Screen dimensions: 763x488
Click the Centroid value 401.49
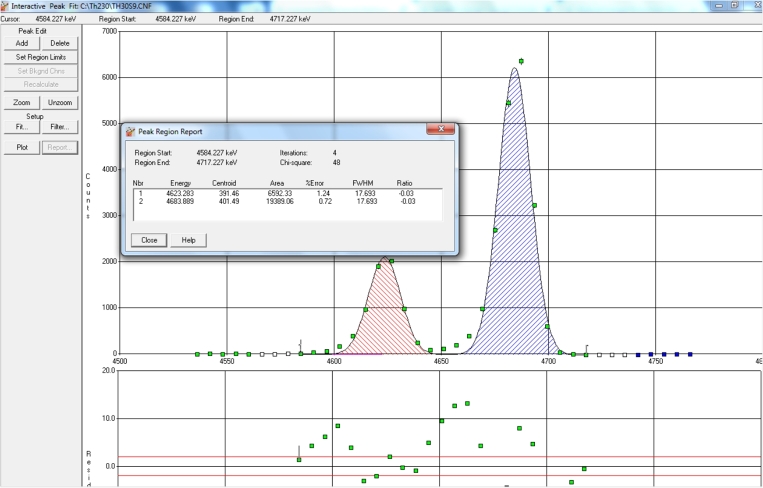coord(229,201)
